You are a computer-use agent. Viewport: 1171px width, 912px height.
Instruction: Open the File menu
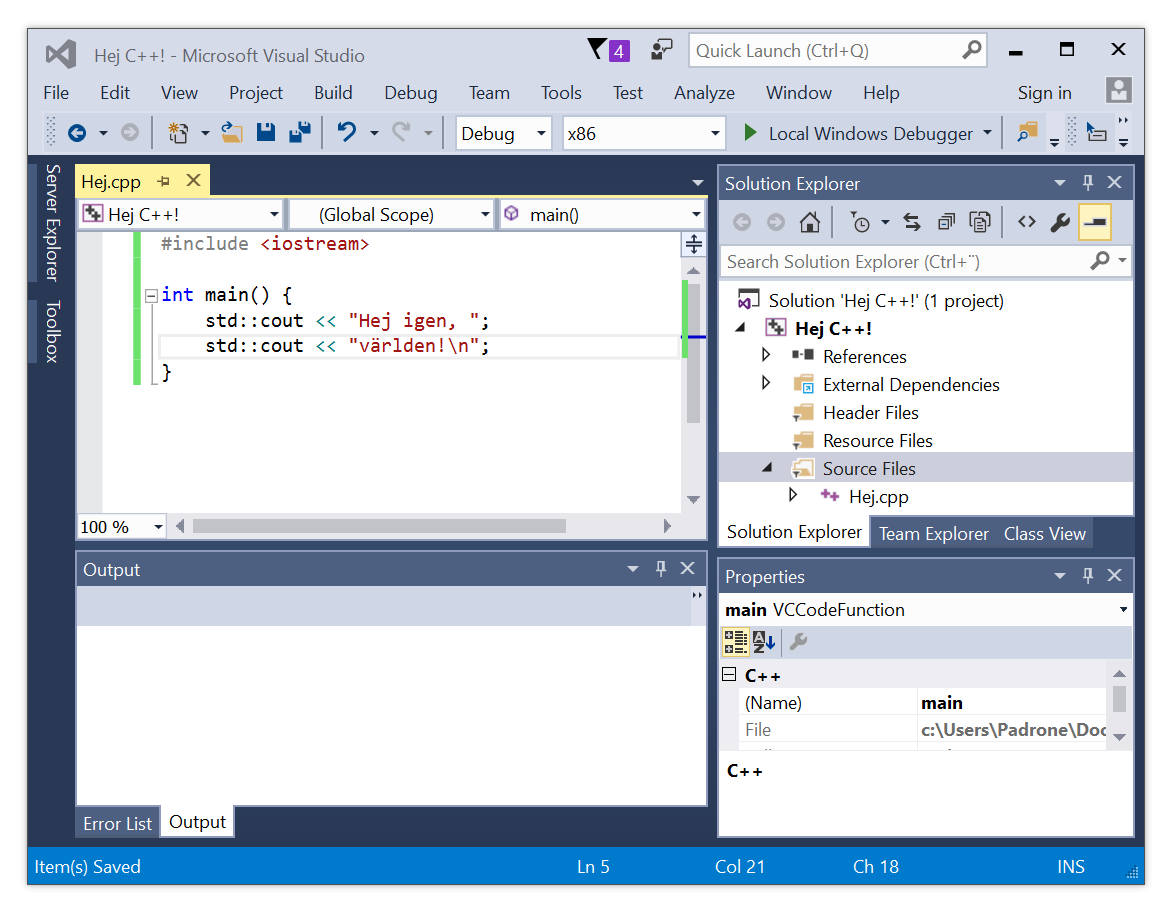coord(56,93)
